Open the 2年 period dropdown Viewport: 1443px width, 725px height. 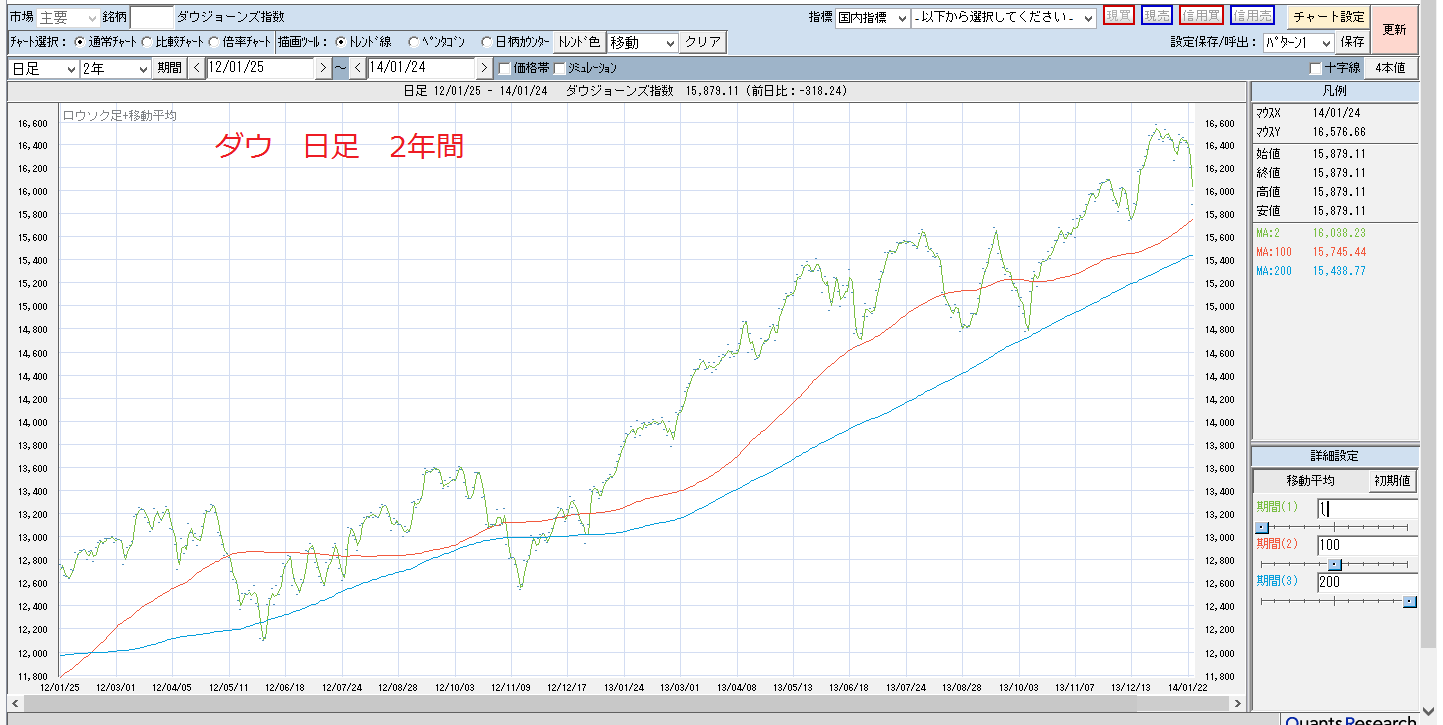tap(115, 68)
